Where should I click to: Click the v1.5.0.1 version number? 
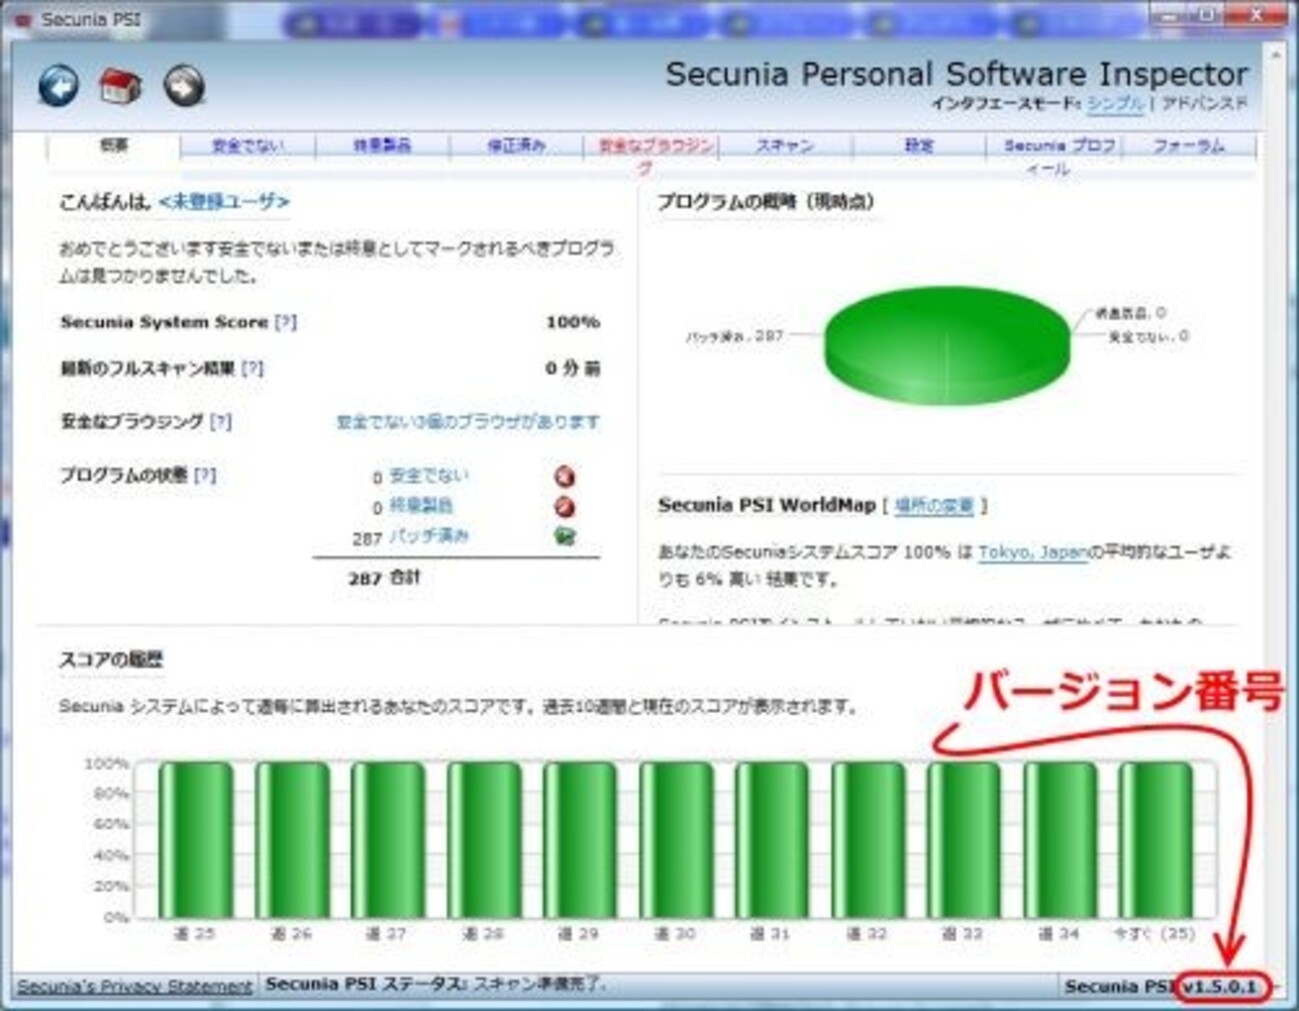coord(1219,987)
